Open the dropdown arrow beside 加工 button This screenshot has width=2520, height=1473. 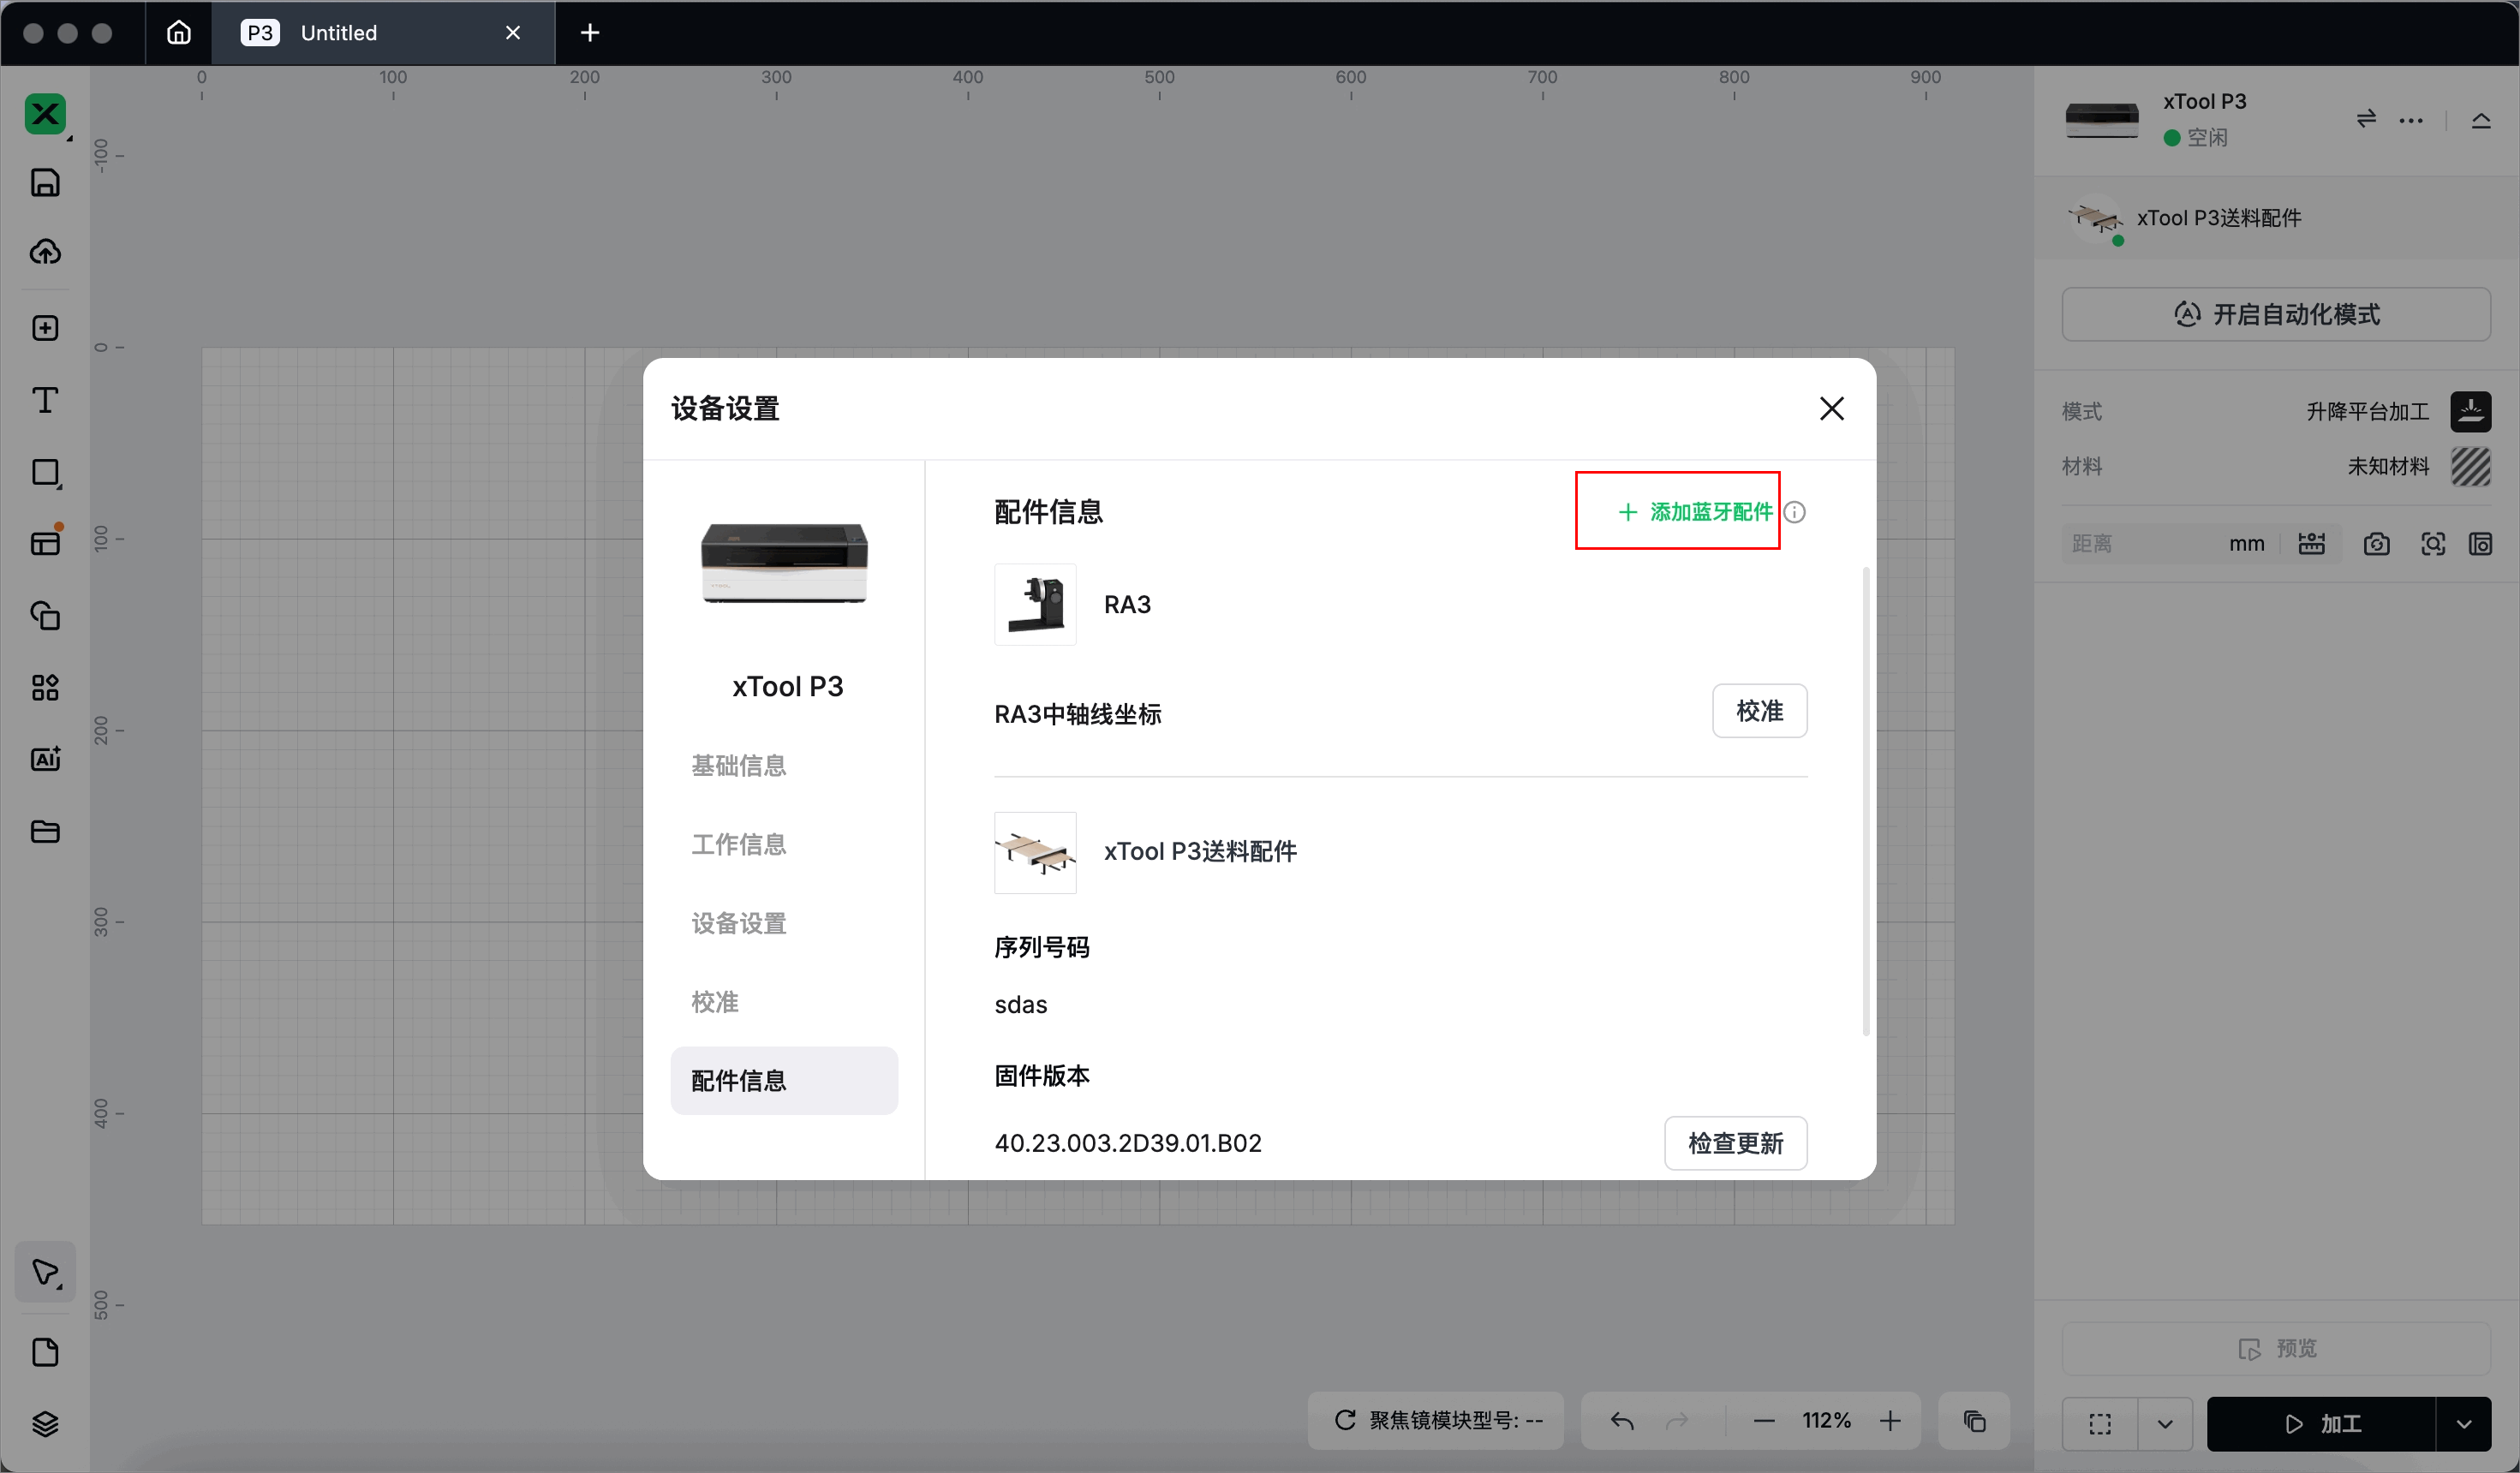pos(2464,1424)
